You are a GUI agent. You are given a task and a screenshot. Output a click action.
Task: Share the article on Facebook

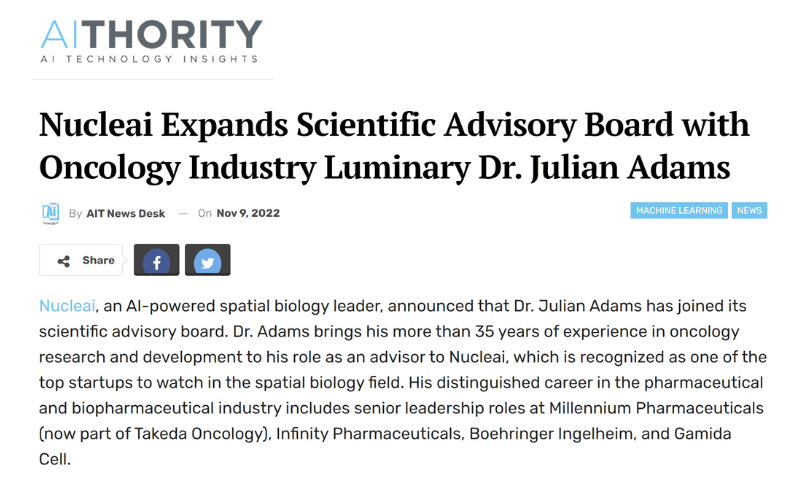coord(157,260)
